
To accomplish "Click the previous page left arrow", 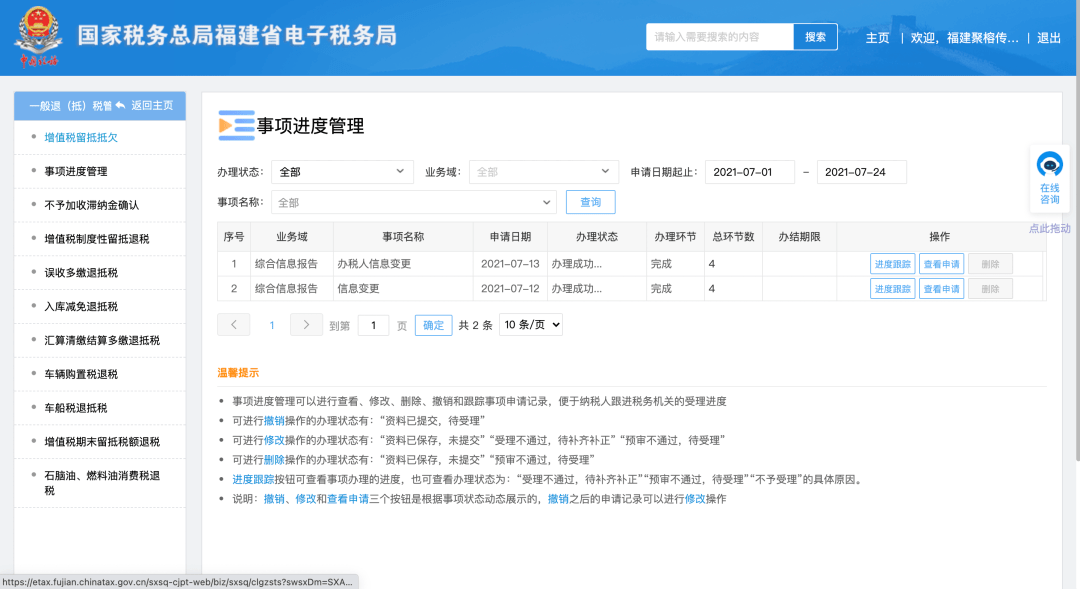I will click(x=233, y=324).
